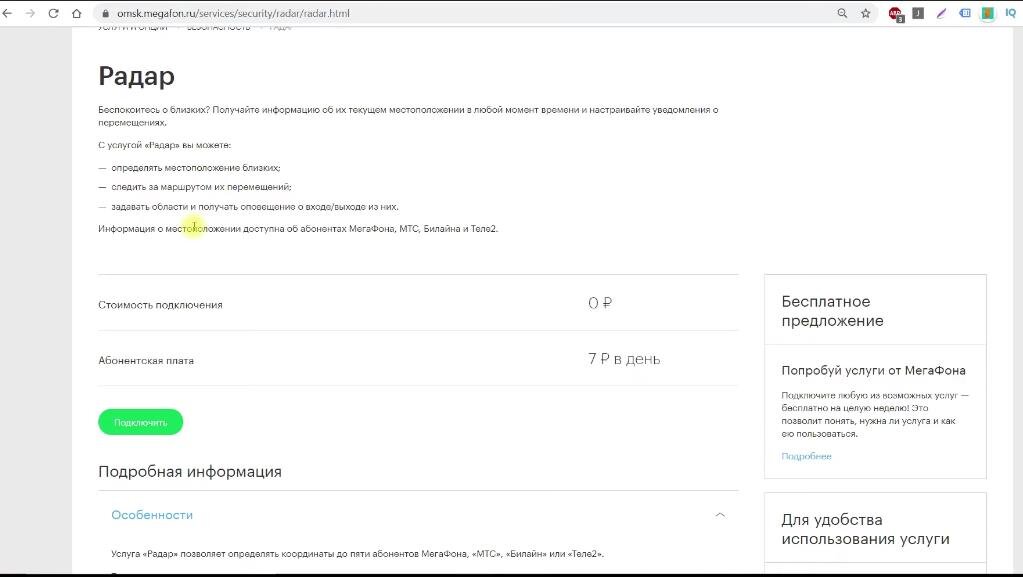Bookmark this page with the star icon
The width and height of the screenshot is (1023, 577).
866,13
